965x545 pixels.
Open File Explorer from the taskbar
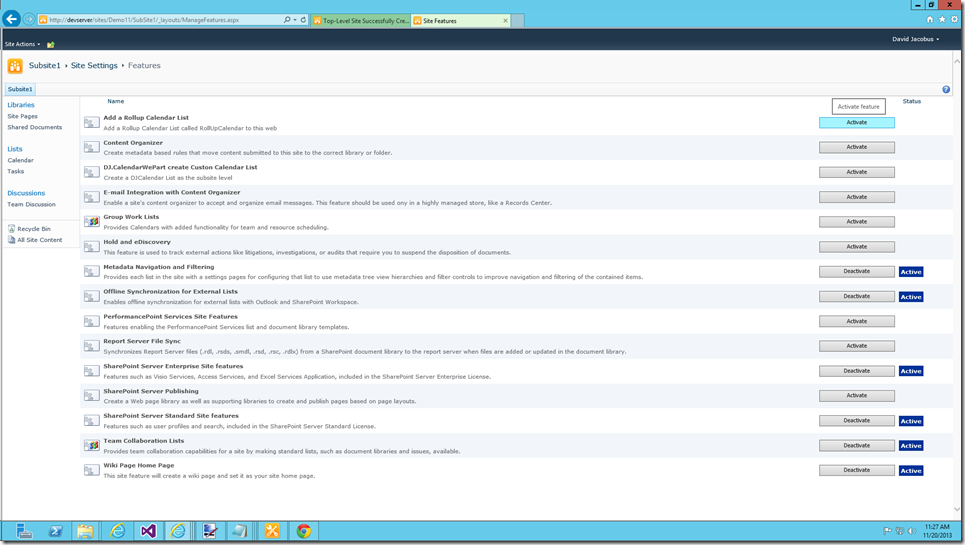click(x=85, y=531)
